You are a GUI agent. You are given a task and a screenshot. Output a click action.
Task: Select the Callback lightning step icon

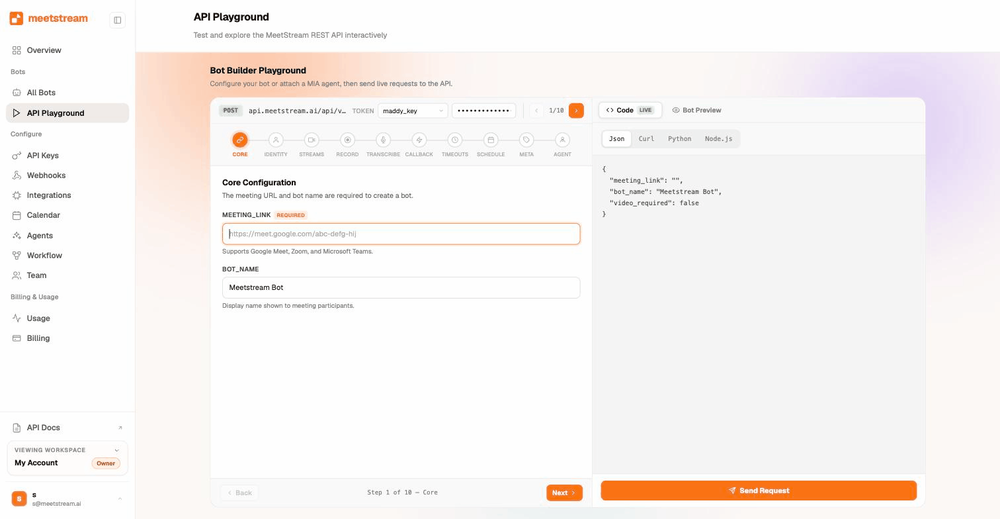[x=419, y=140]
